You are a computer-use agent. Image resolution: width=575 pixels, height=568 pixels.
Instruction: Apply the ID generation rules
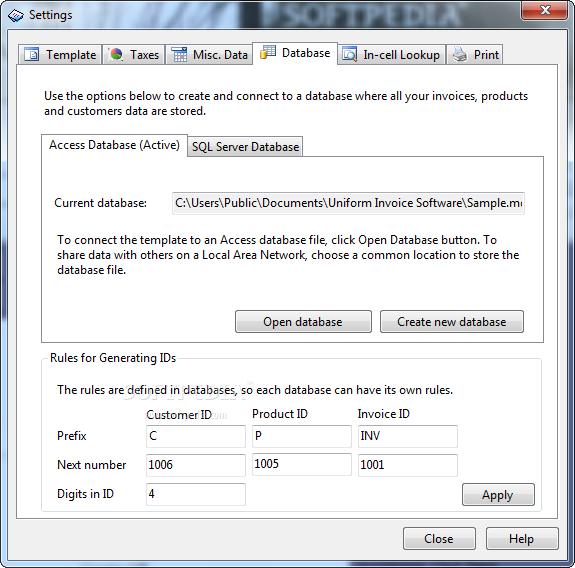(498, 495)
